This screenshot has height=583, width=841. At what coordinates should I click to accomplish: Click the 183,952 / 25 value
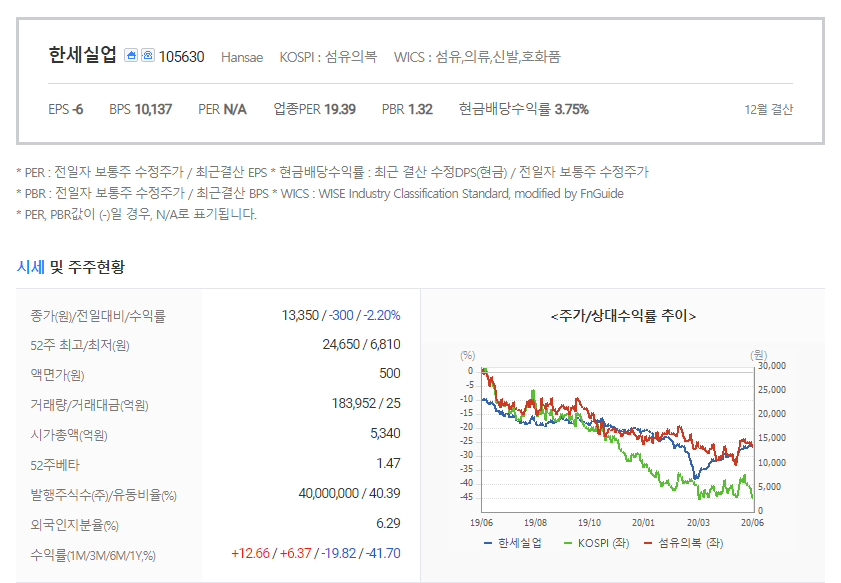click(x=366, y=403)
